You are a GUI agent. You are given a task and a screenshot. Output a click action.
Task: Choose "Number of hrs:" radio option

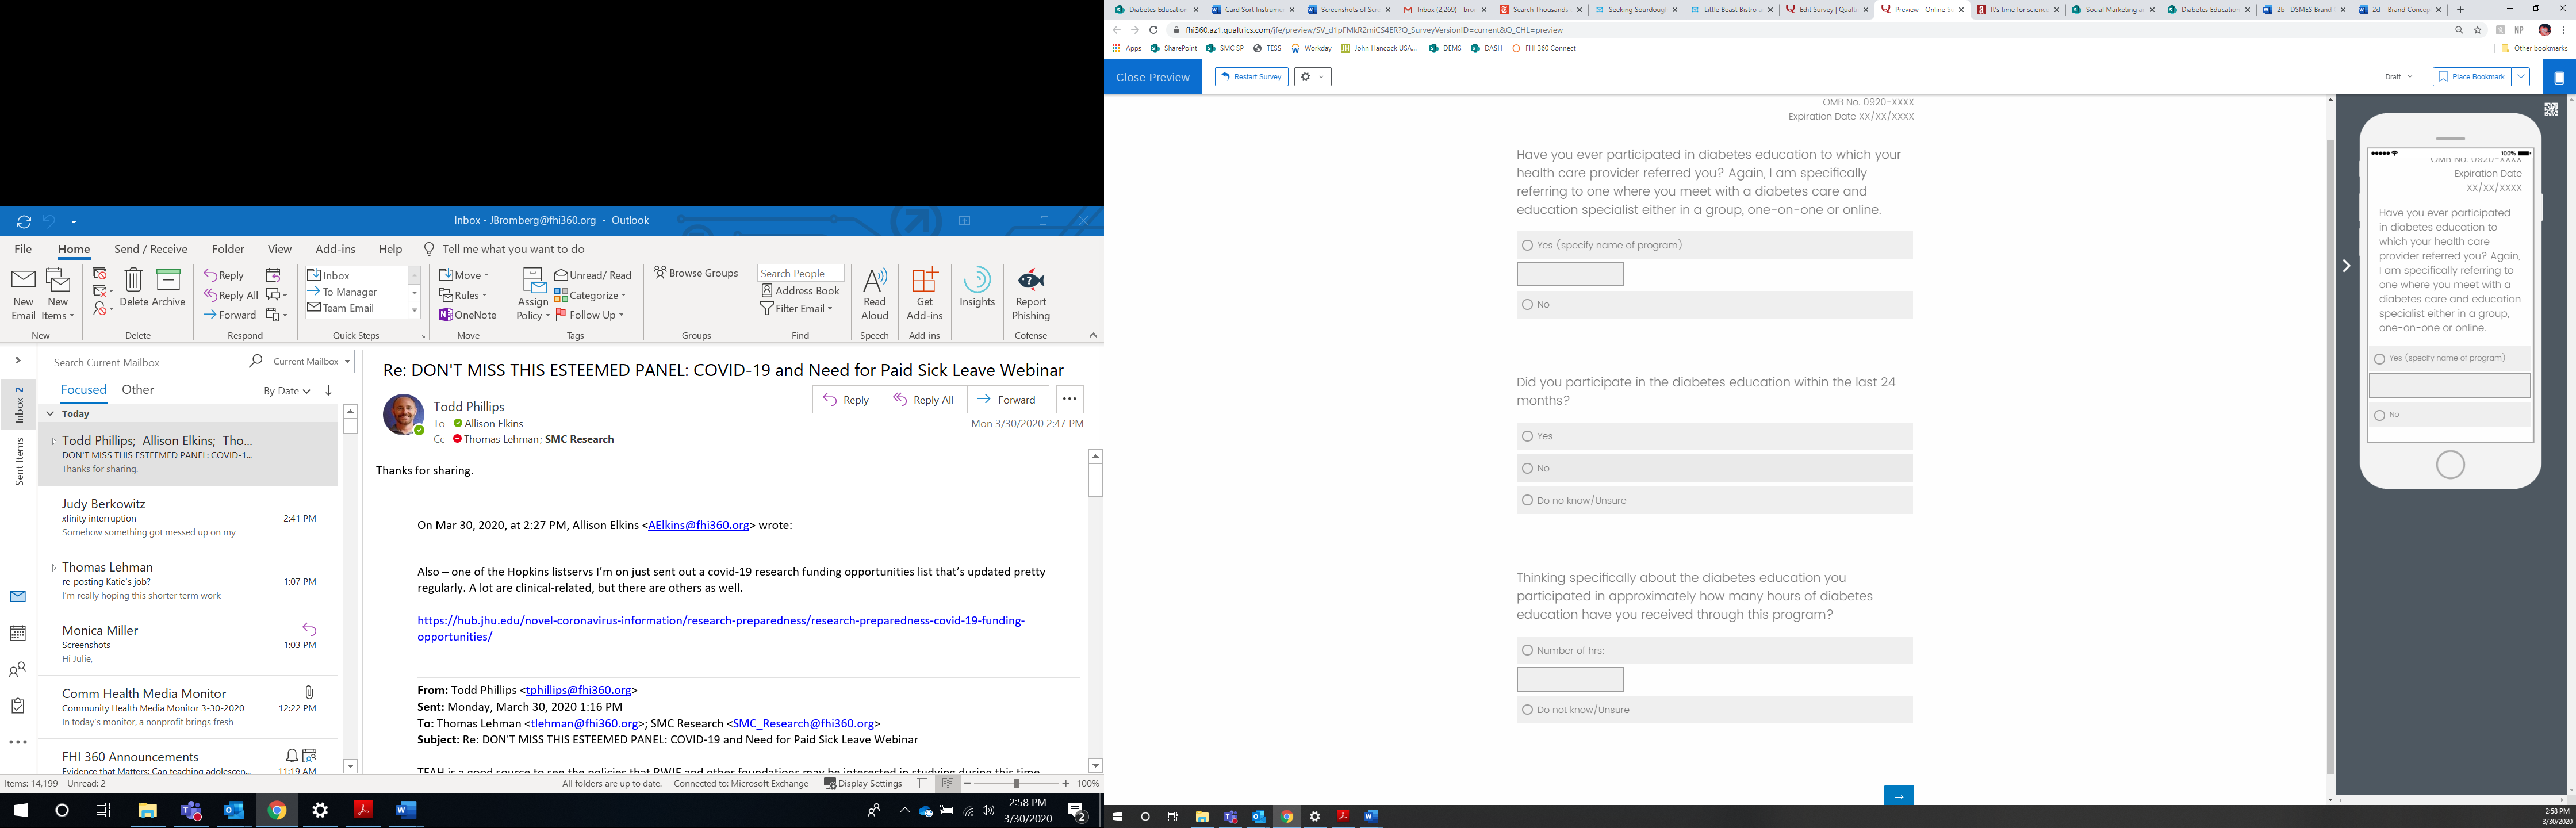[1527, 650]
